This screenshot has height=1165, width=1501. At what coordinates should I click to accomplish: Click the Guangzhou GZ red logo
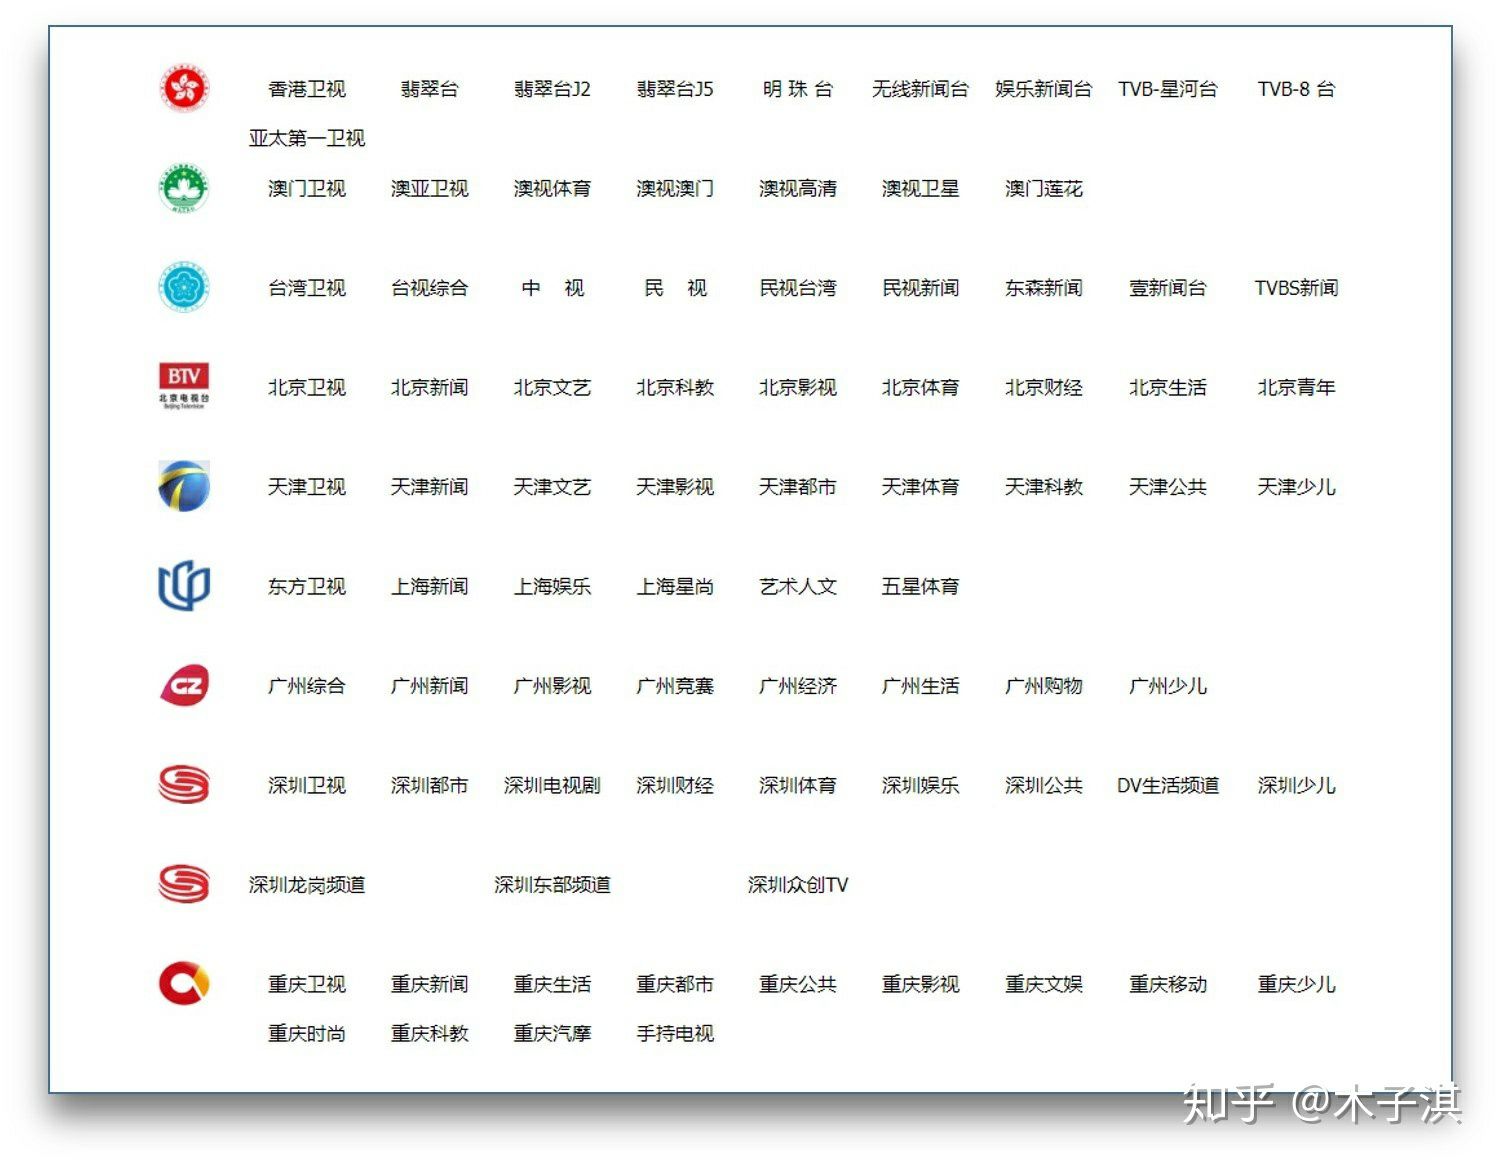click(x=184, y=685)
